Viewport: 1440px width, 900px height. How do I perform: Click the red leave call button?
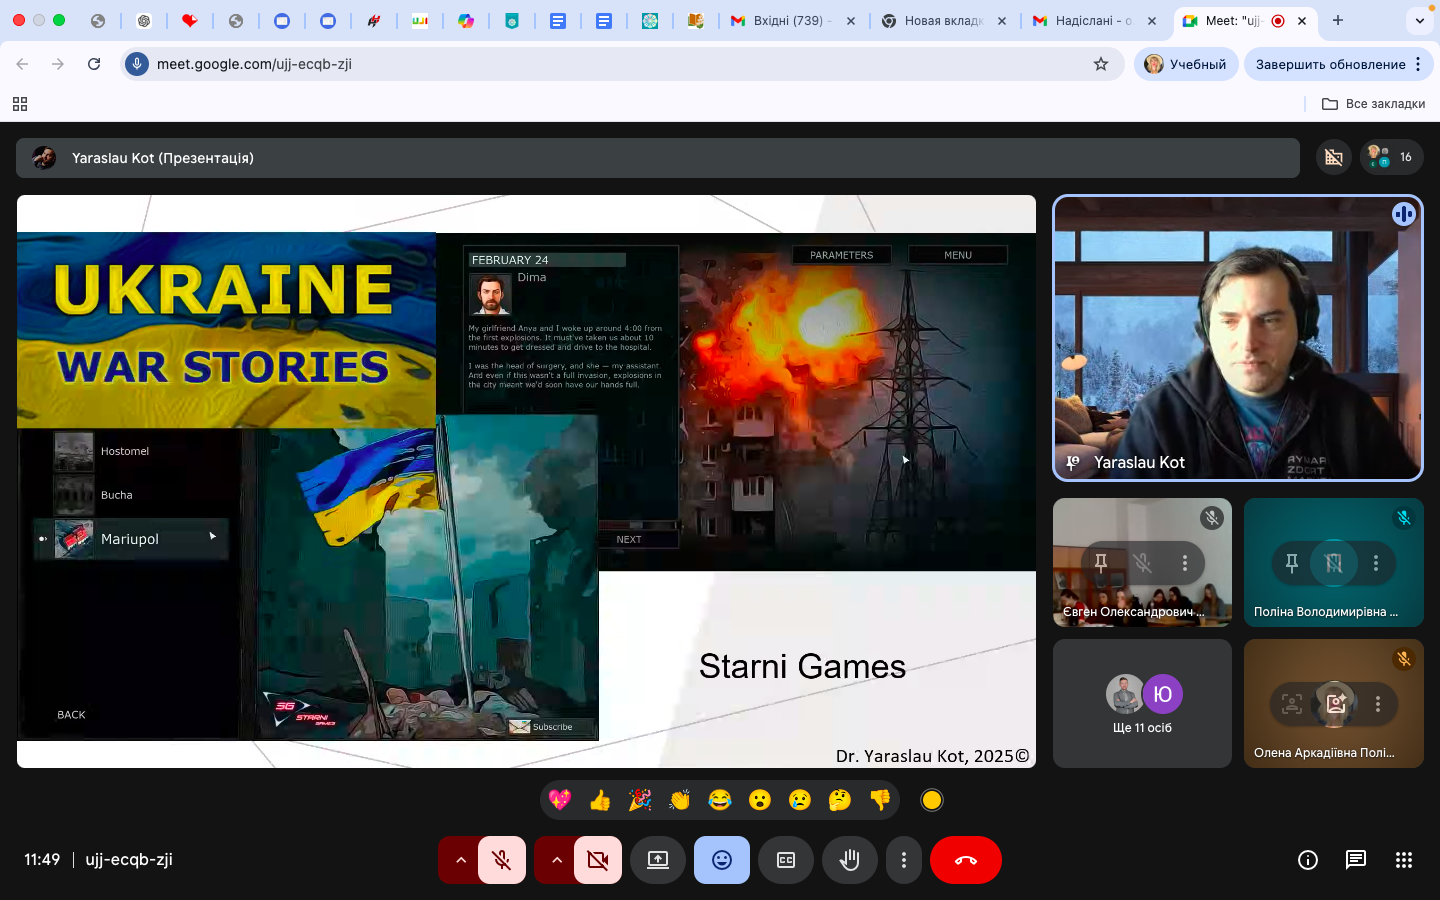click(x=965, y=860)
